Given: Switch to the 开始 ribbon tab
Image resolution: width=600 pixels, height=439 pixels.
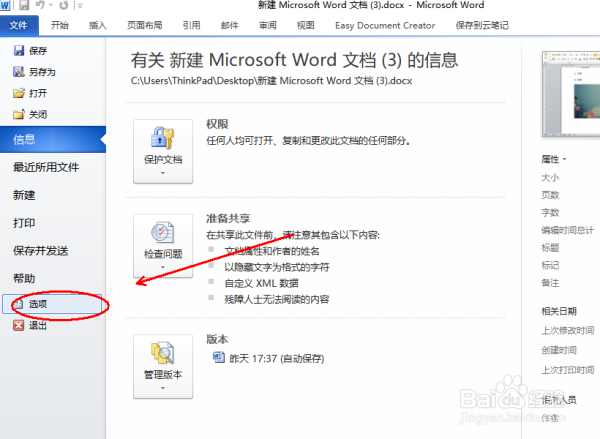Looking at the screenshot, I should point(60,26).
